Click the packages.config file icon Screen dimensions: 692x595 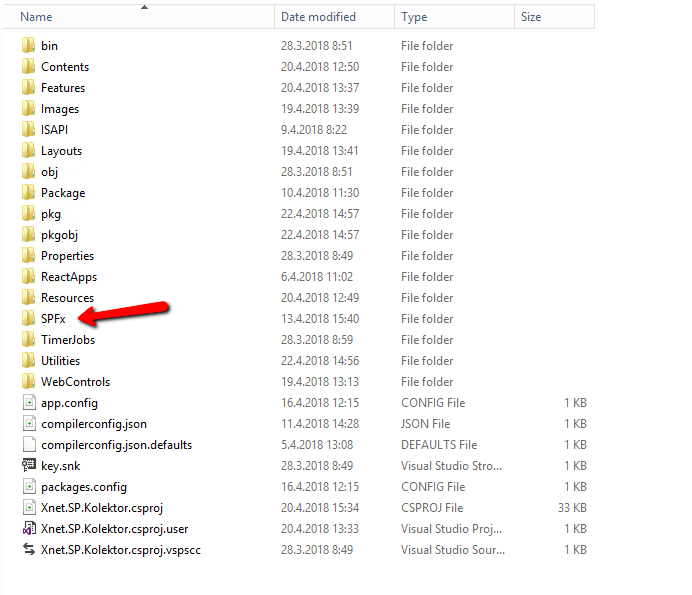tap(28, 487)
